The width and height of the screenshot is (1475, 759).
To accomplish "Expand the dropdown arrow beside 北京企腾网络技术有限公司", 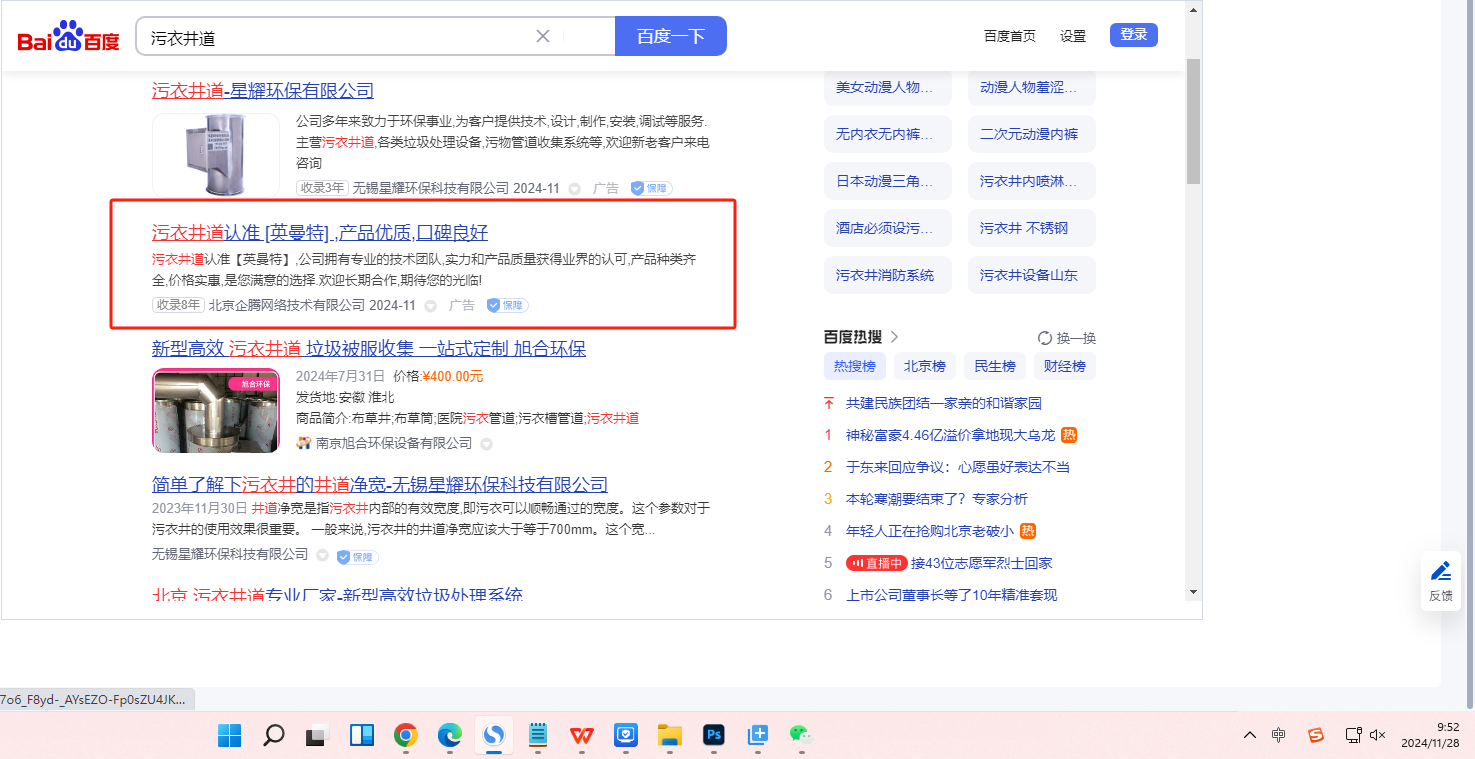I will tap(431, 306).
